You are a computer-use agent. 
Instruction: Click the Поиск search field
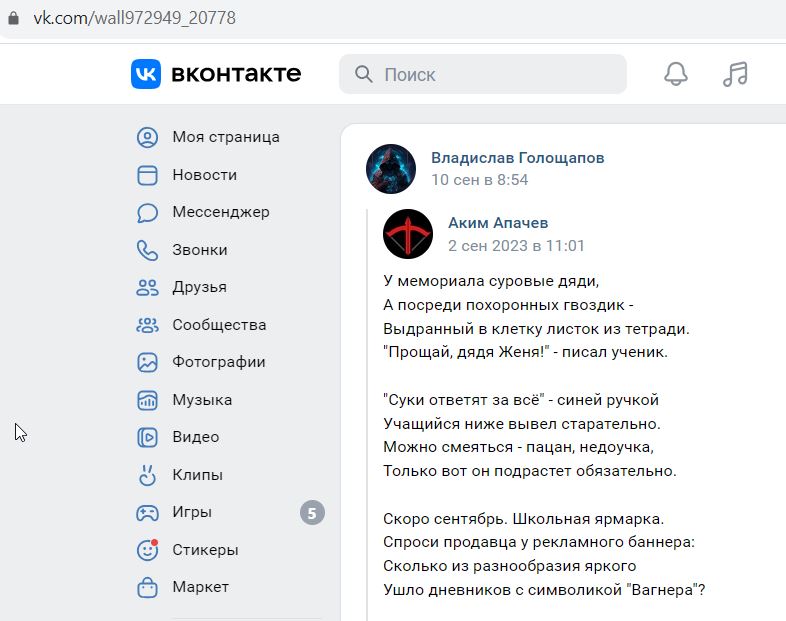coord(483,74)
